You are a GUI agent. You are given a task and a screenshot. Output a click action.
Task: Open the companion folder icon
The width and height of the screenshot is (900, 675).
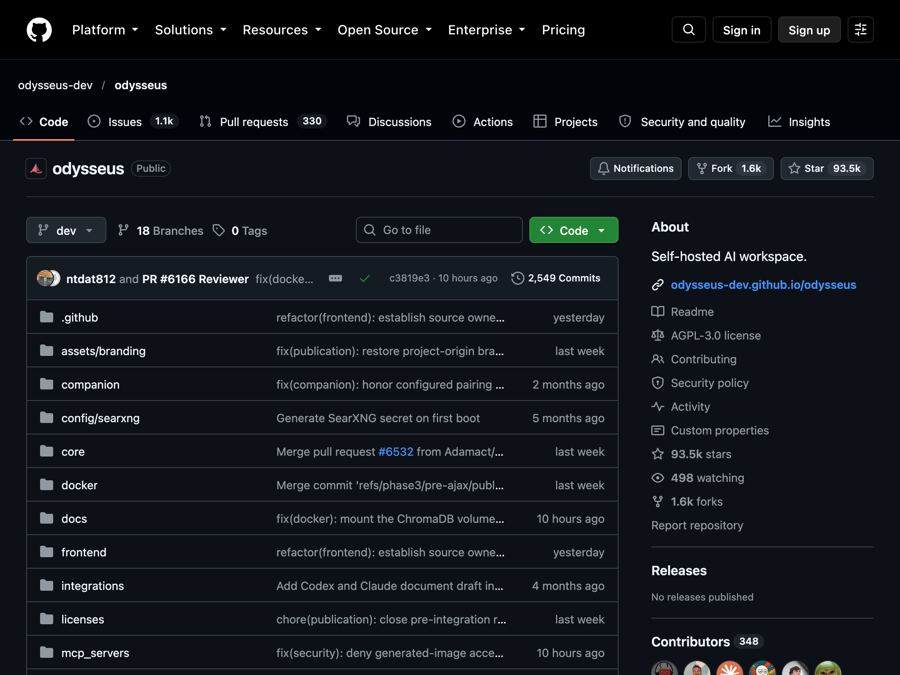click(46, 384)
